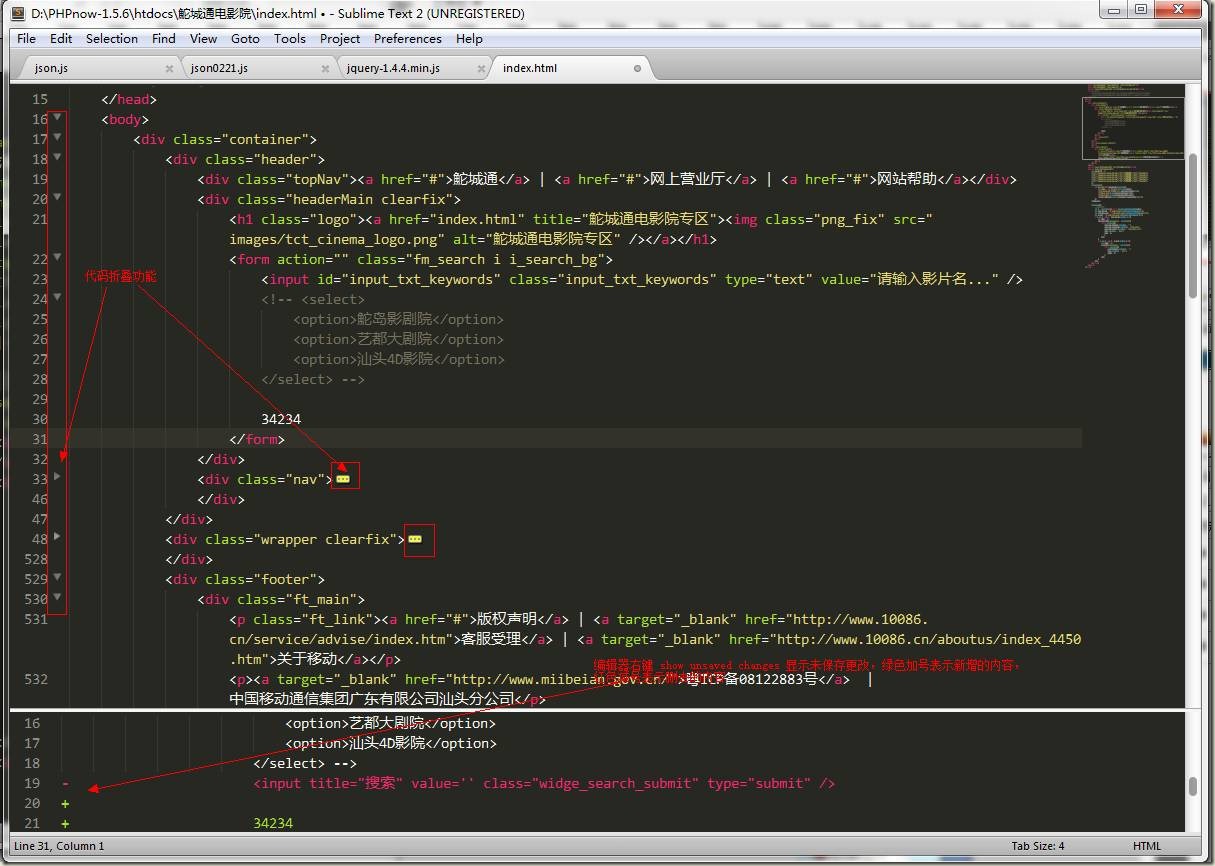Screen dimensions: 1215x866
Task: Switch to the json0221.js tab
Action: click(219, 68)
